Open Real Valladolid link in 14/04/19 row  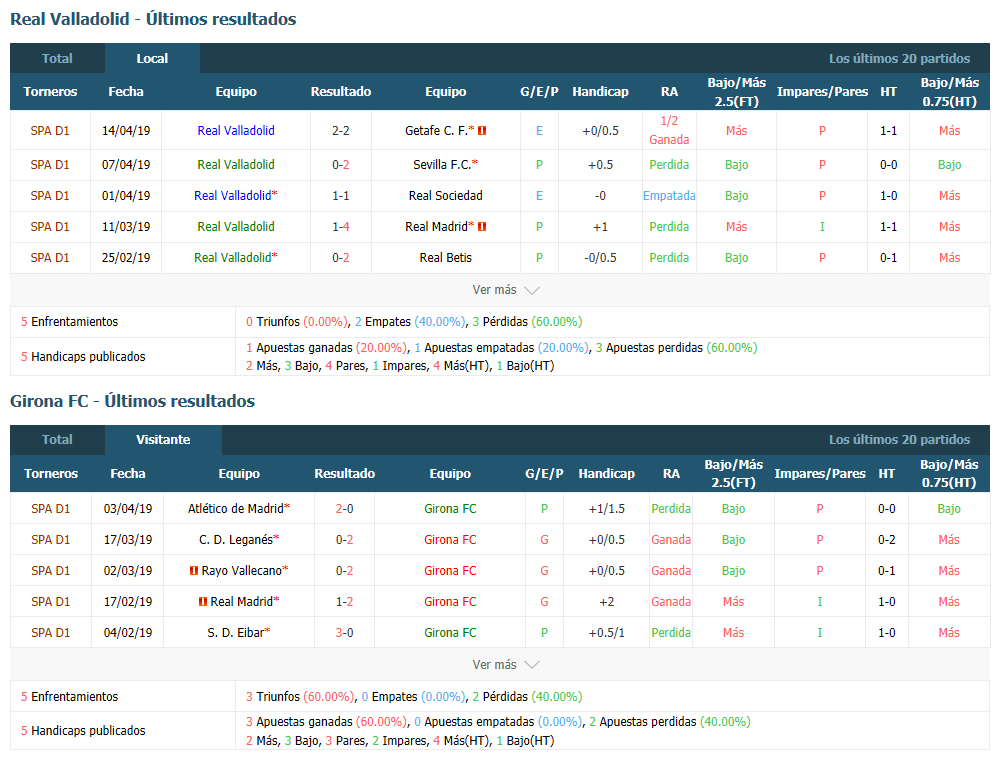[236, 130]
